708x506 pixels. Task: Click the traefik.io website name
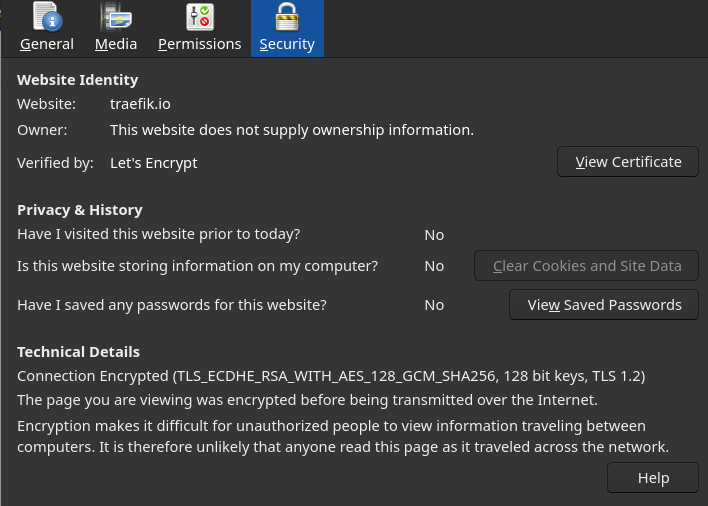tap(140, 104)
